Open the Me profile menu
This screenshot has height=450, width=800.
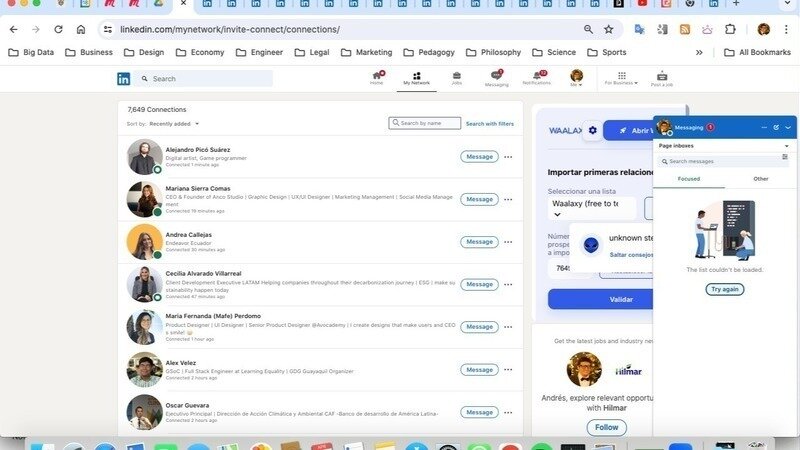click(x=577, y=78)
